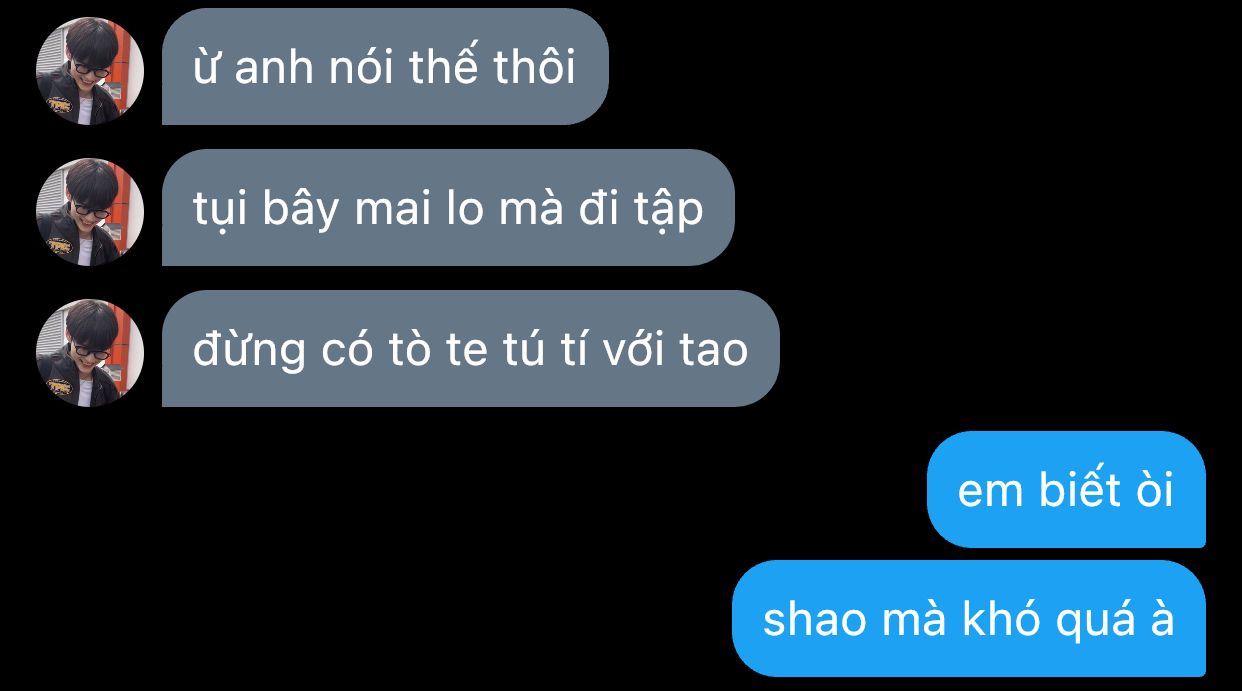The width and height of the screenshot is (1242, 691).
Task: Click the word "đừng" in the third message
Action: coord(249,351)
